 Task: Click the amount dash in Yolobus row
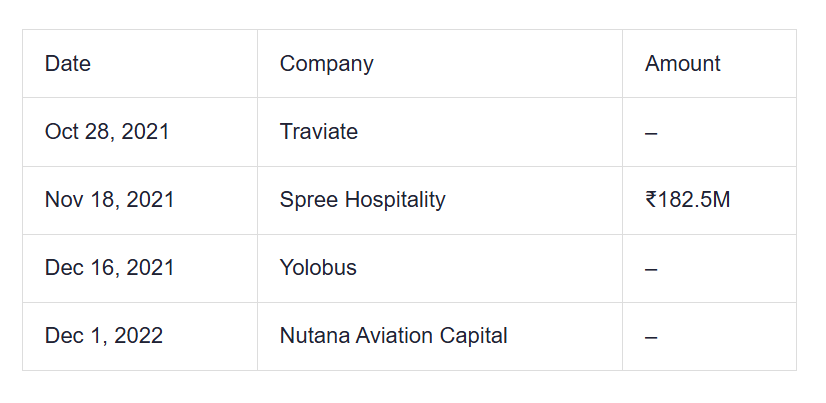tap(651, 269)
